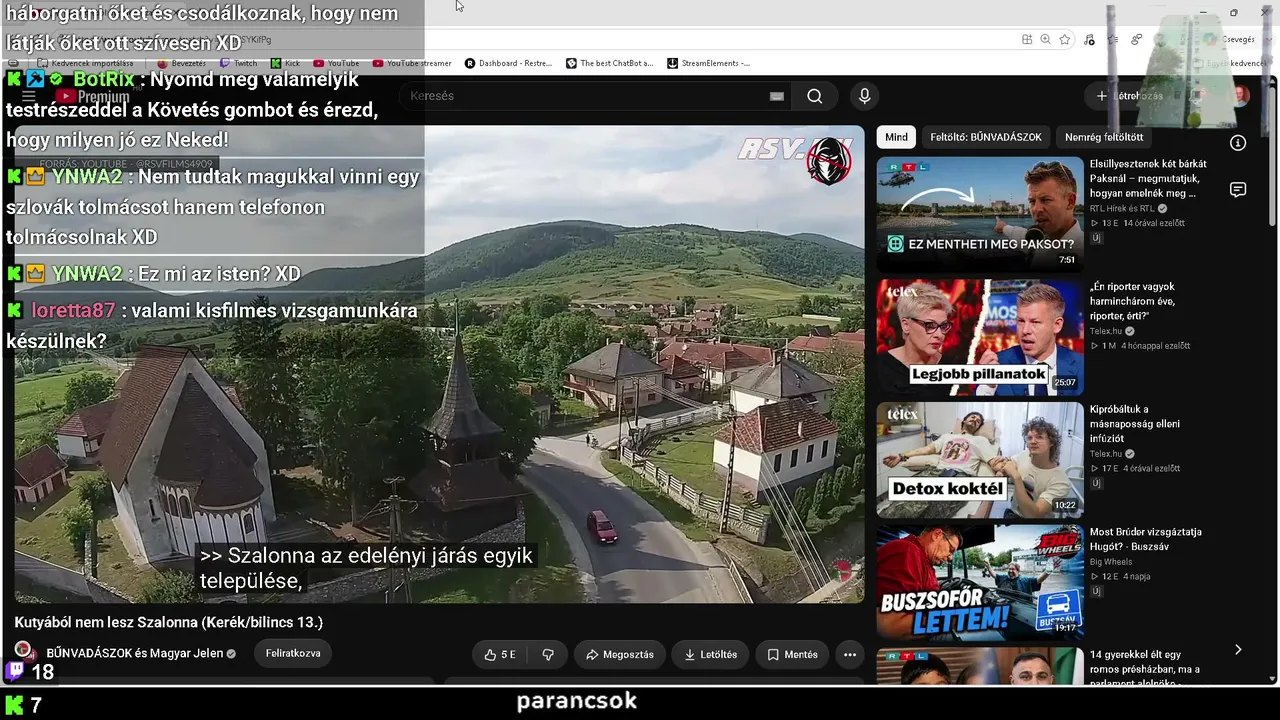This screenshot has height=720, width=1280.
Task: Search YouTube with the magnifier button
Action: point(815,96)
